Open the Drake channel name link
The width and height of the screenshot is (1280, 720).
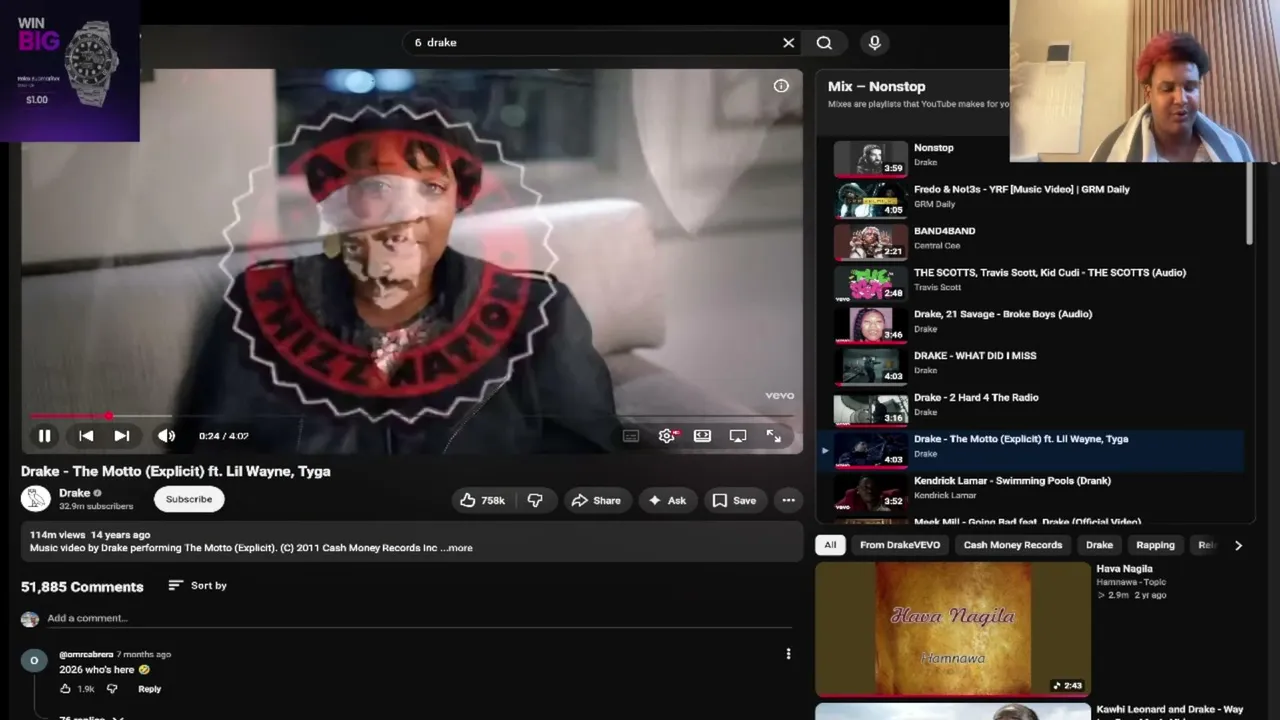75,493
